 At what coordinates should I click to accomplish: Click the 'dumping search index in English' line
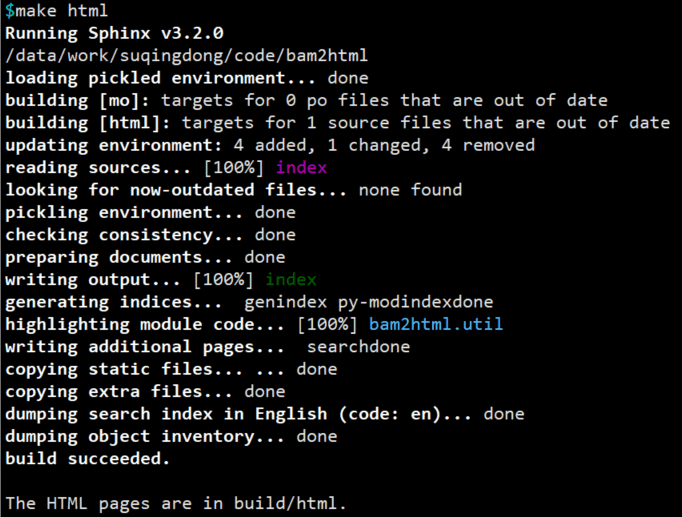point(265,414)
